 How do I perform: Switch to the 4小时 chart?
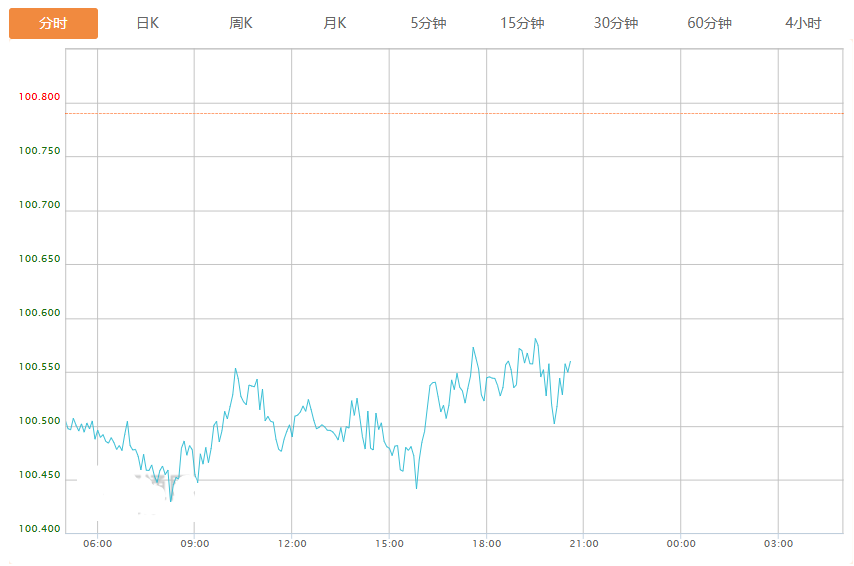(x=803, y=23)
